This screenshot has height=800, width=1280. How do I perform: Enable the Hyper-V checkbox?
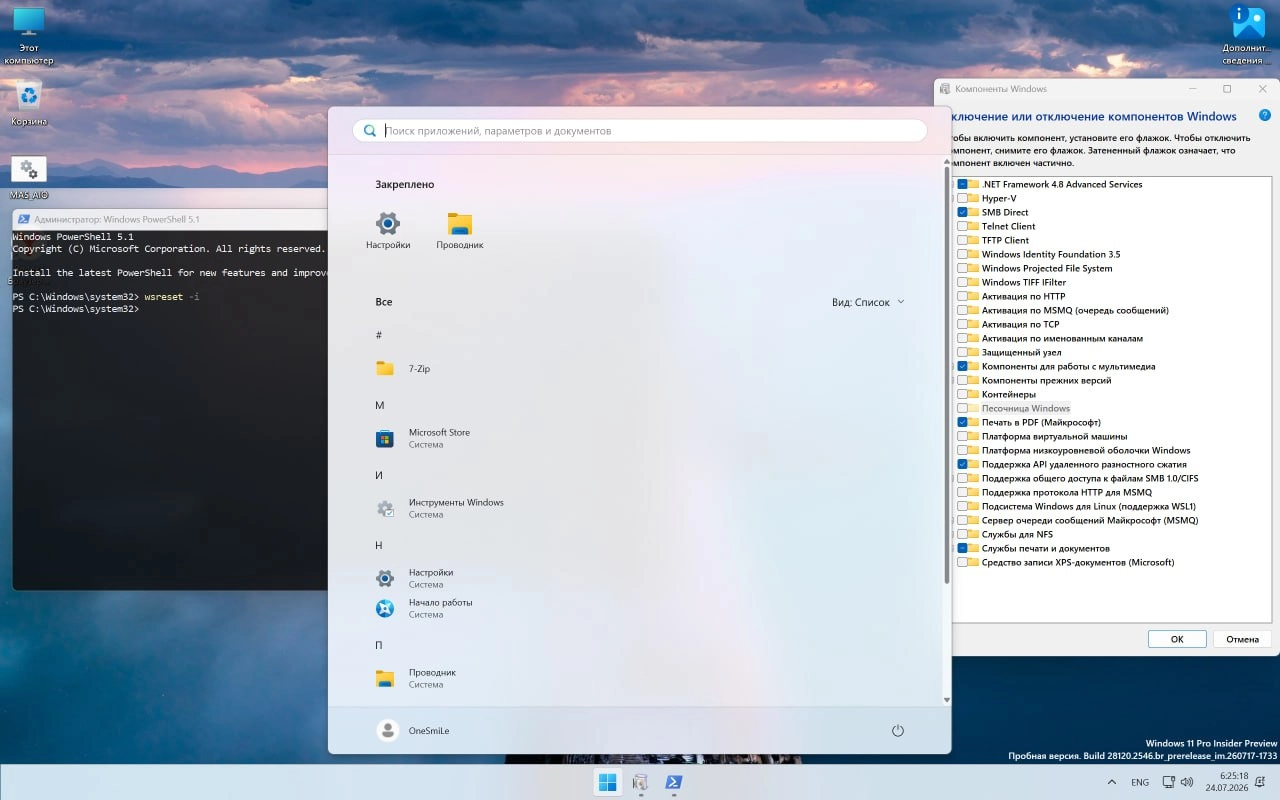(x=962, y=198)
